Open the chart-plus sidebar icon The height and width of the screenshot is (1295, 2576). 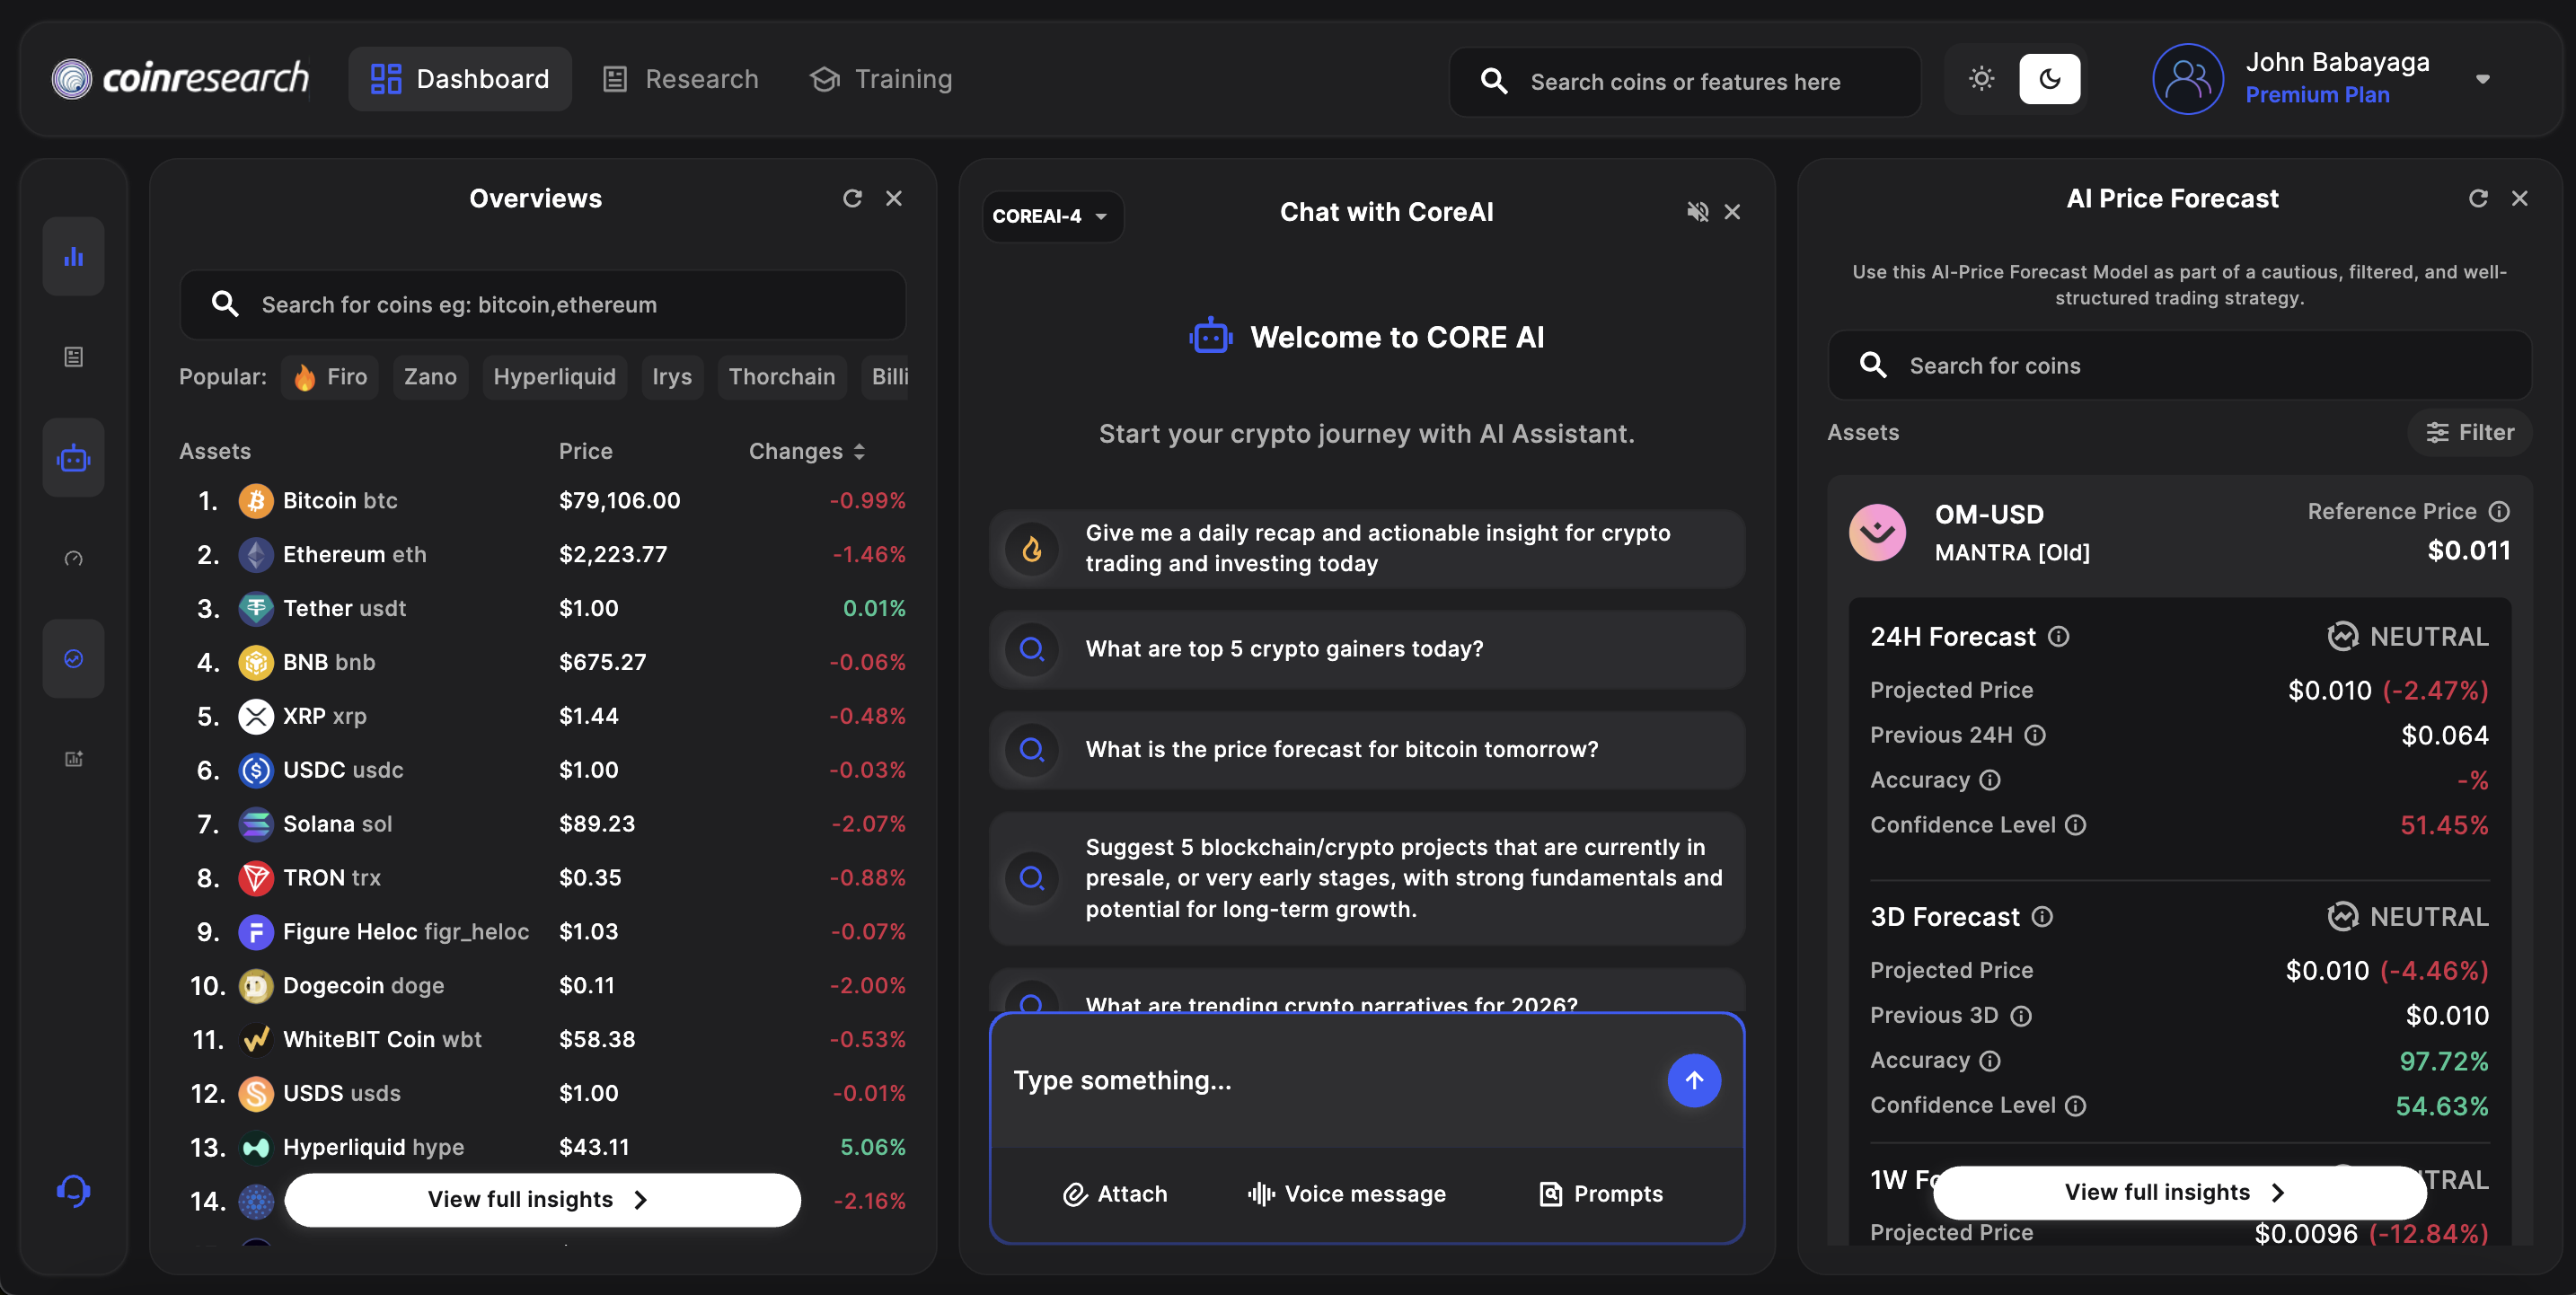[x=73, y=759]
